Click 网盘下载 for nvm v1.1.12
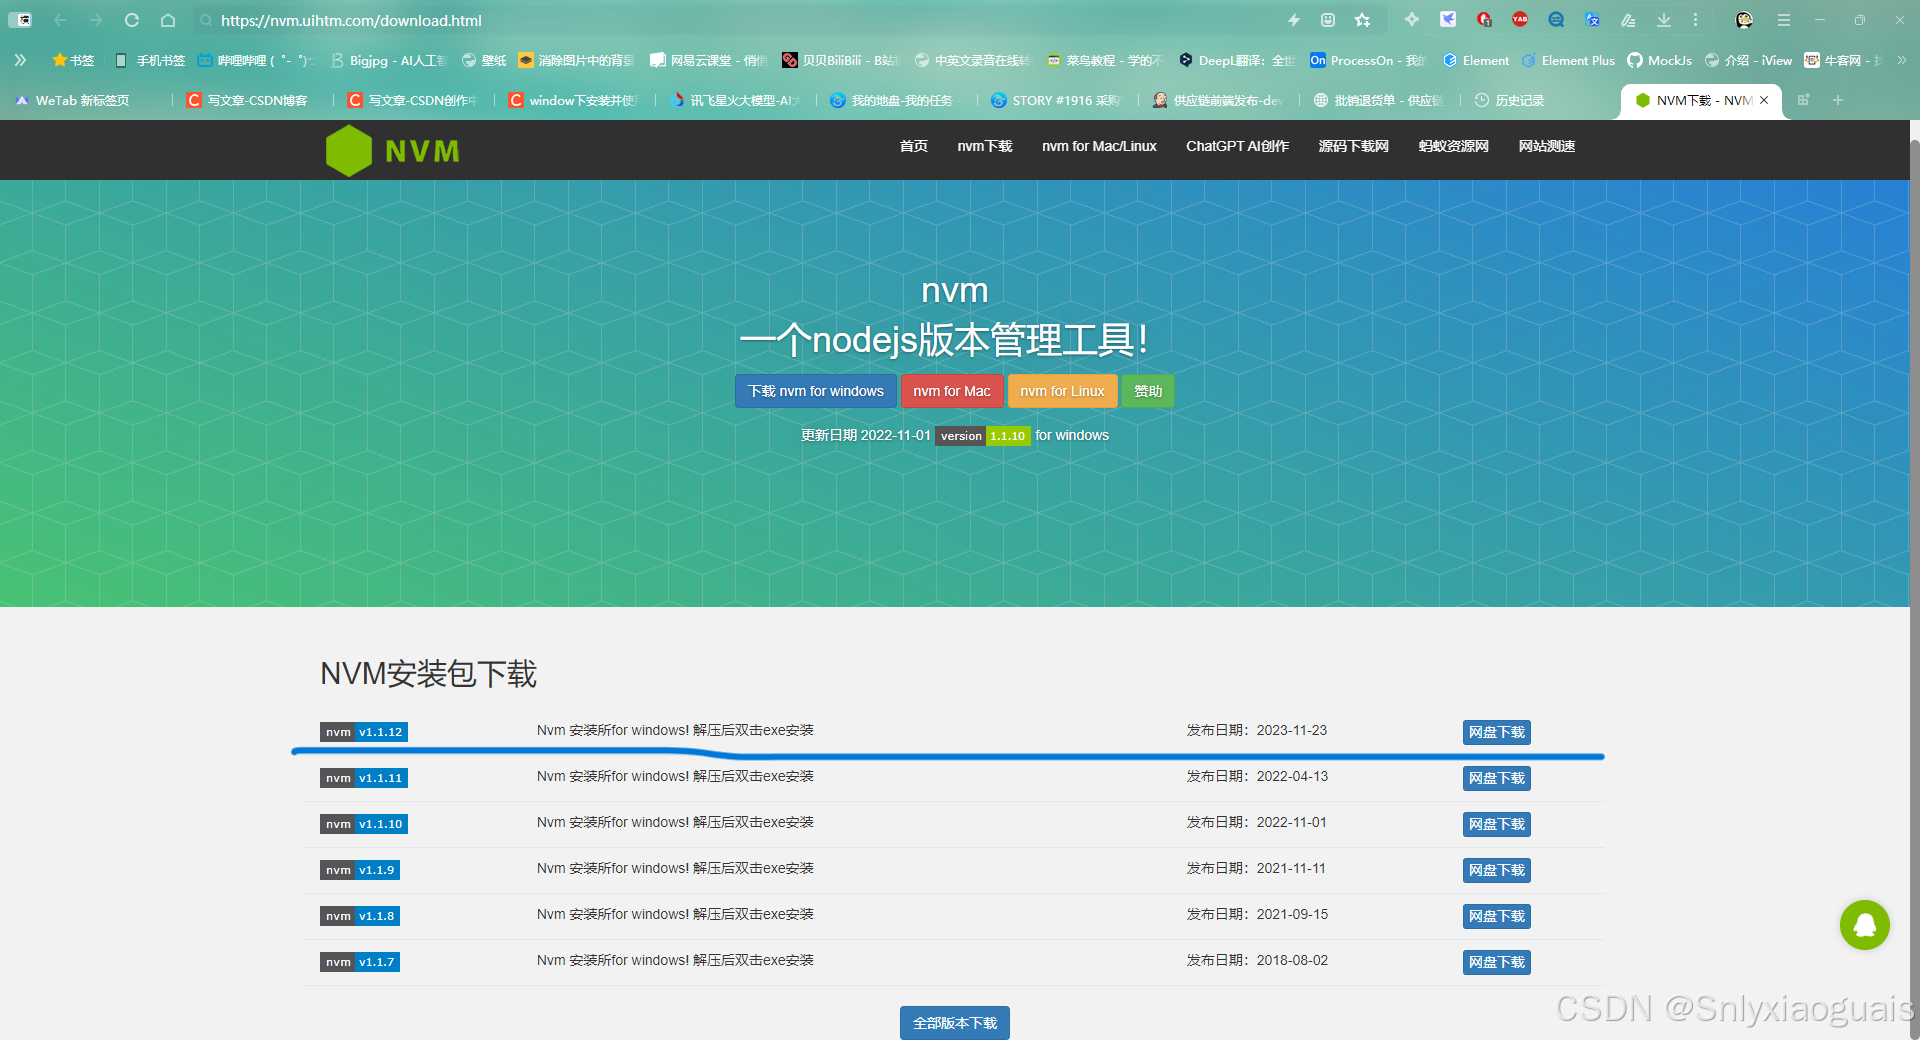Screen dimensions: 1920x1040 [1496, 732]
